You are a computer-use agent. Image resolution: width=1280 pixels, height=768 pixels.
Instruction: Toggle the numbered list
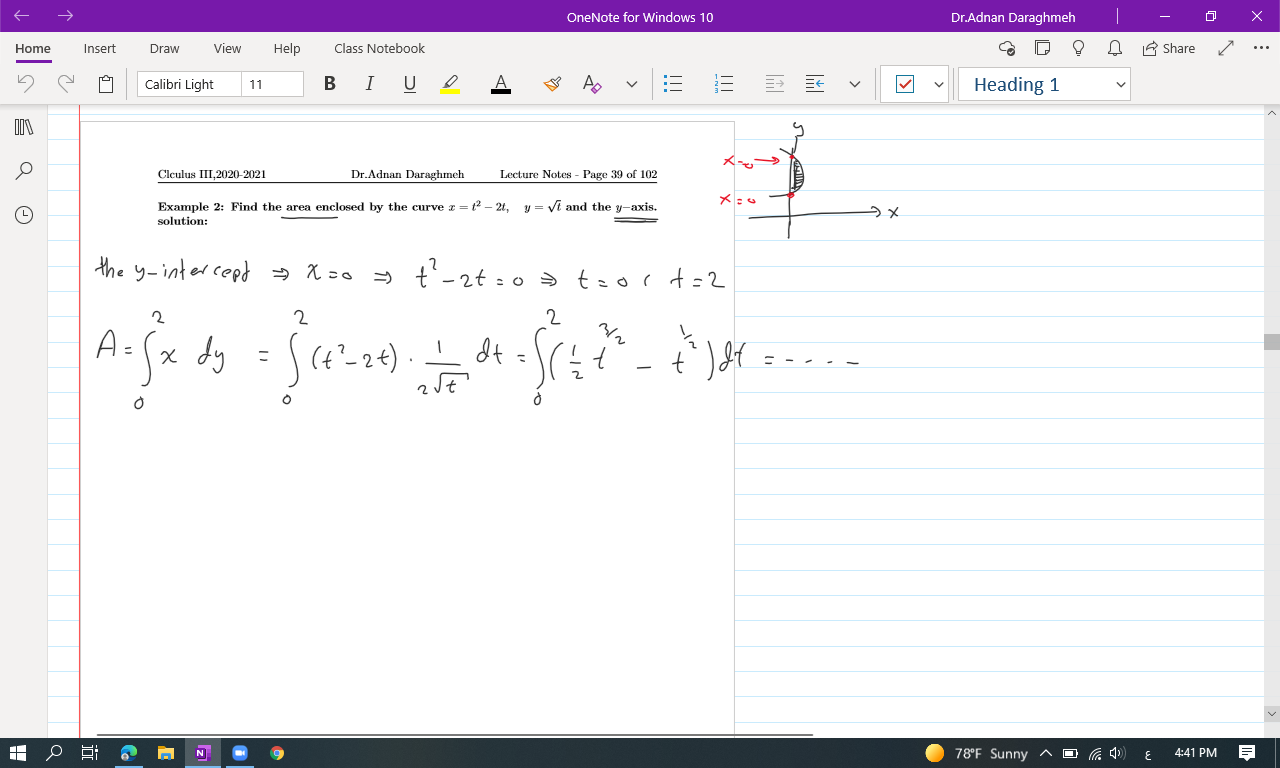(724, 84)
